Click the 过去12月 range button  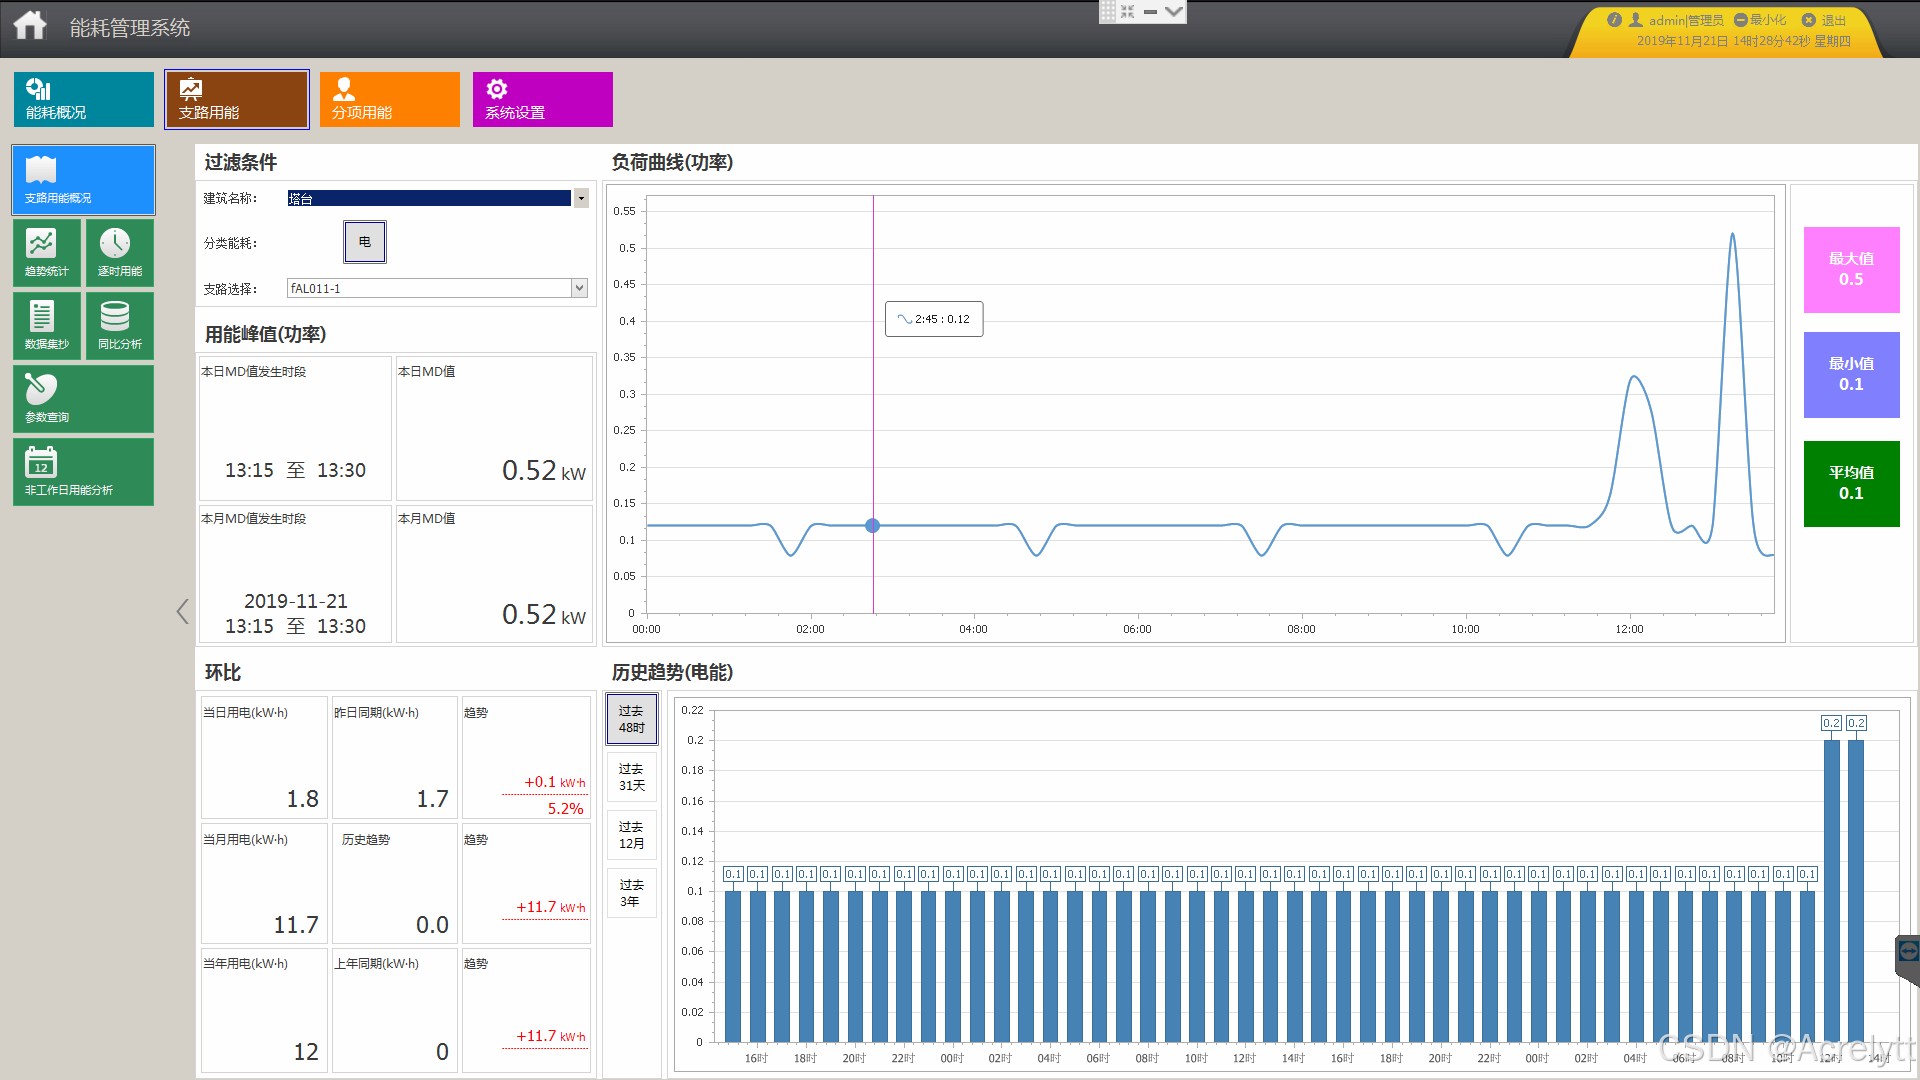(631, 835)
